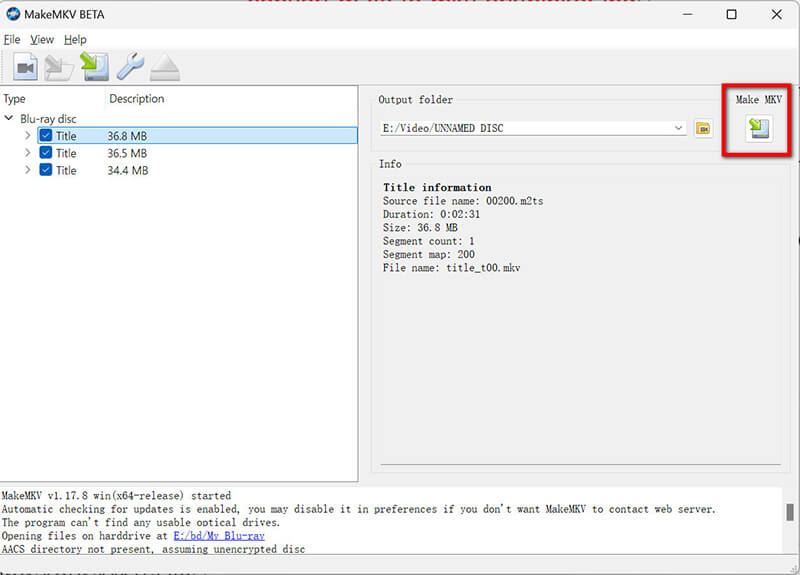Click the 'Source file name: 00200.m2ts' line
The width and height of the screenshot is (800, 575).
(463, 201)
